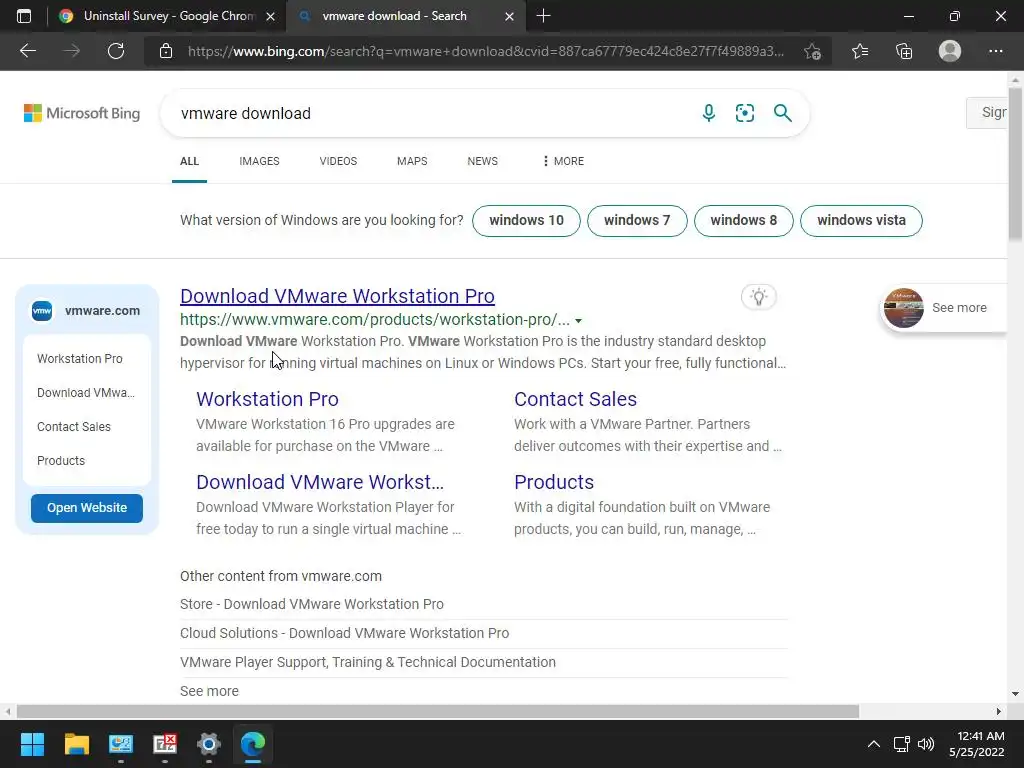
Task: Go back to the previous page
Action: 28,51
